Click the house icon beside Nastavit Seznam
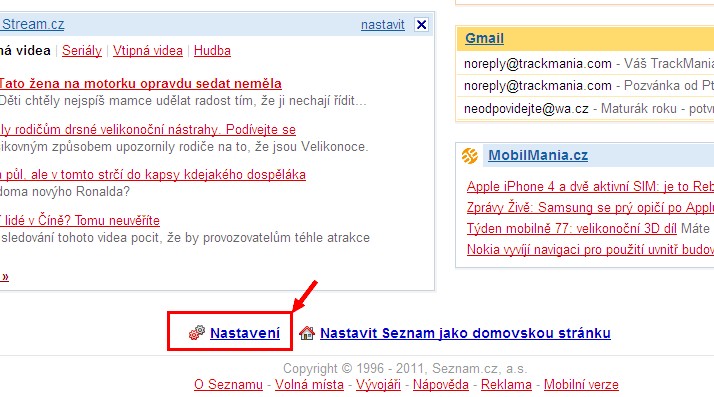The width and height of the screenshot is (714, 397). pos(307,333)
